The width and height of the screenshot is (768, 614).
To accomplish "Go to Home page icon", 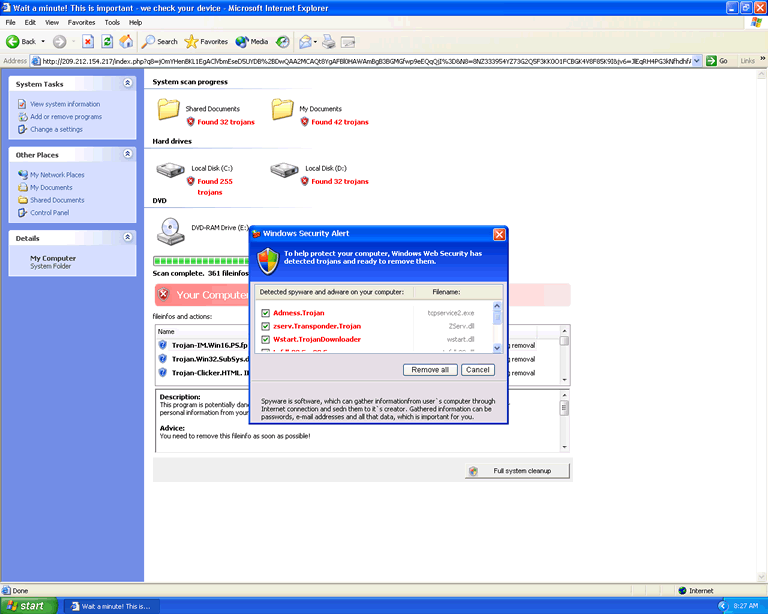I will 126,41.
